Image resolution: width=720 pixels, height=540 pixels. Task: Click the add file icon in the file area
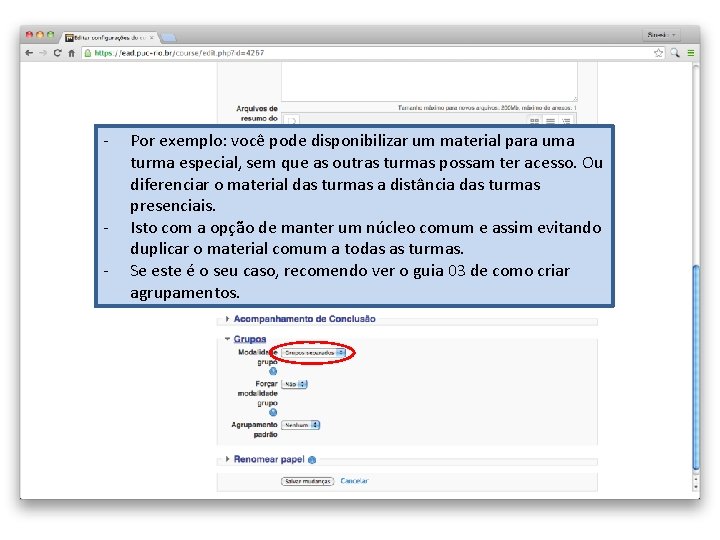[292, 121]
